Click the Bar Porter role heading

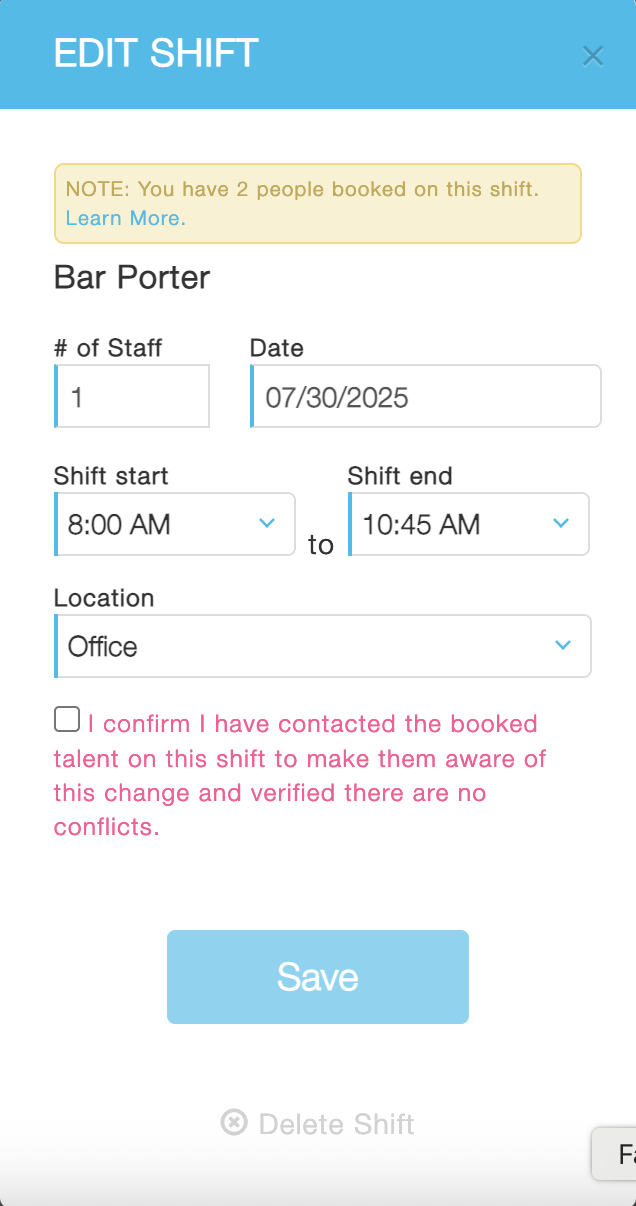coord(132,277)
